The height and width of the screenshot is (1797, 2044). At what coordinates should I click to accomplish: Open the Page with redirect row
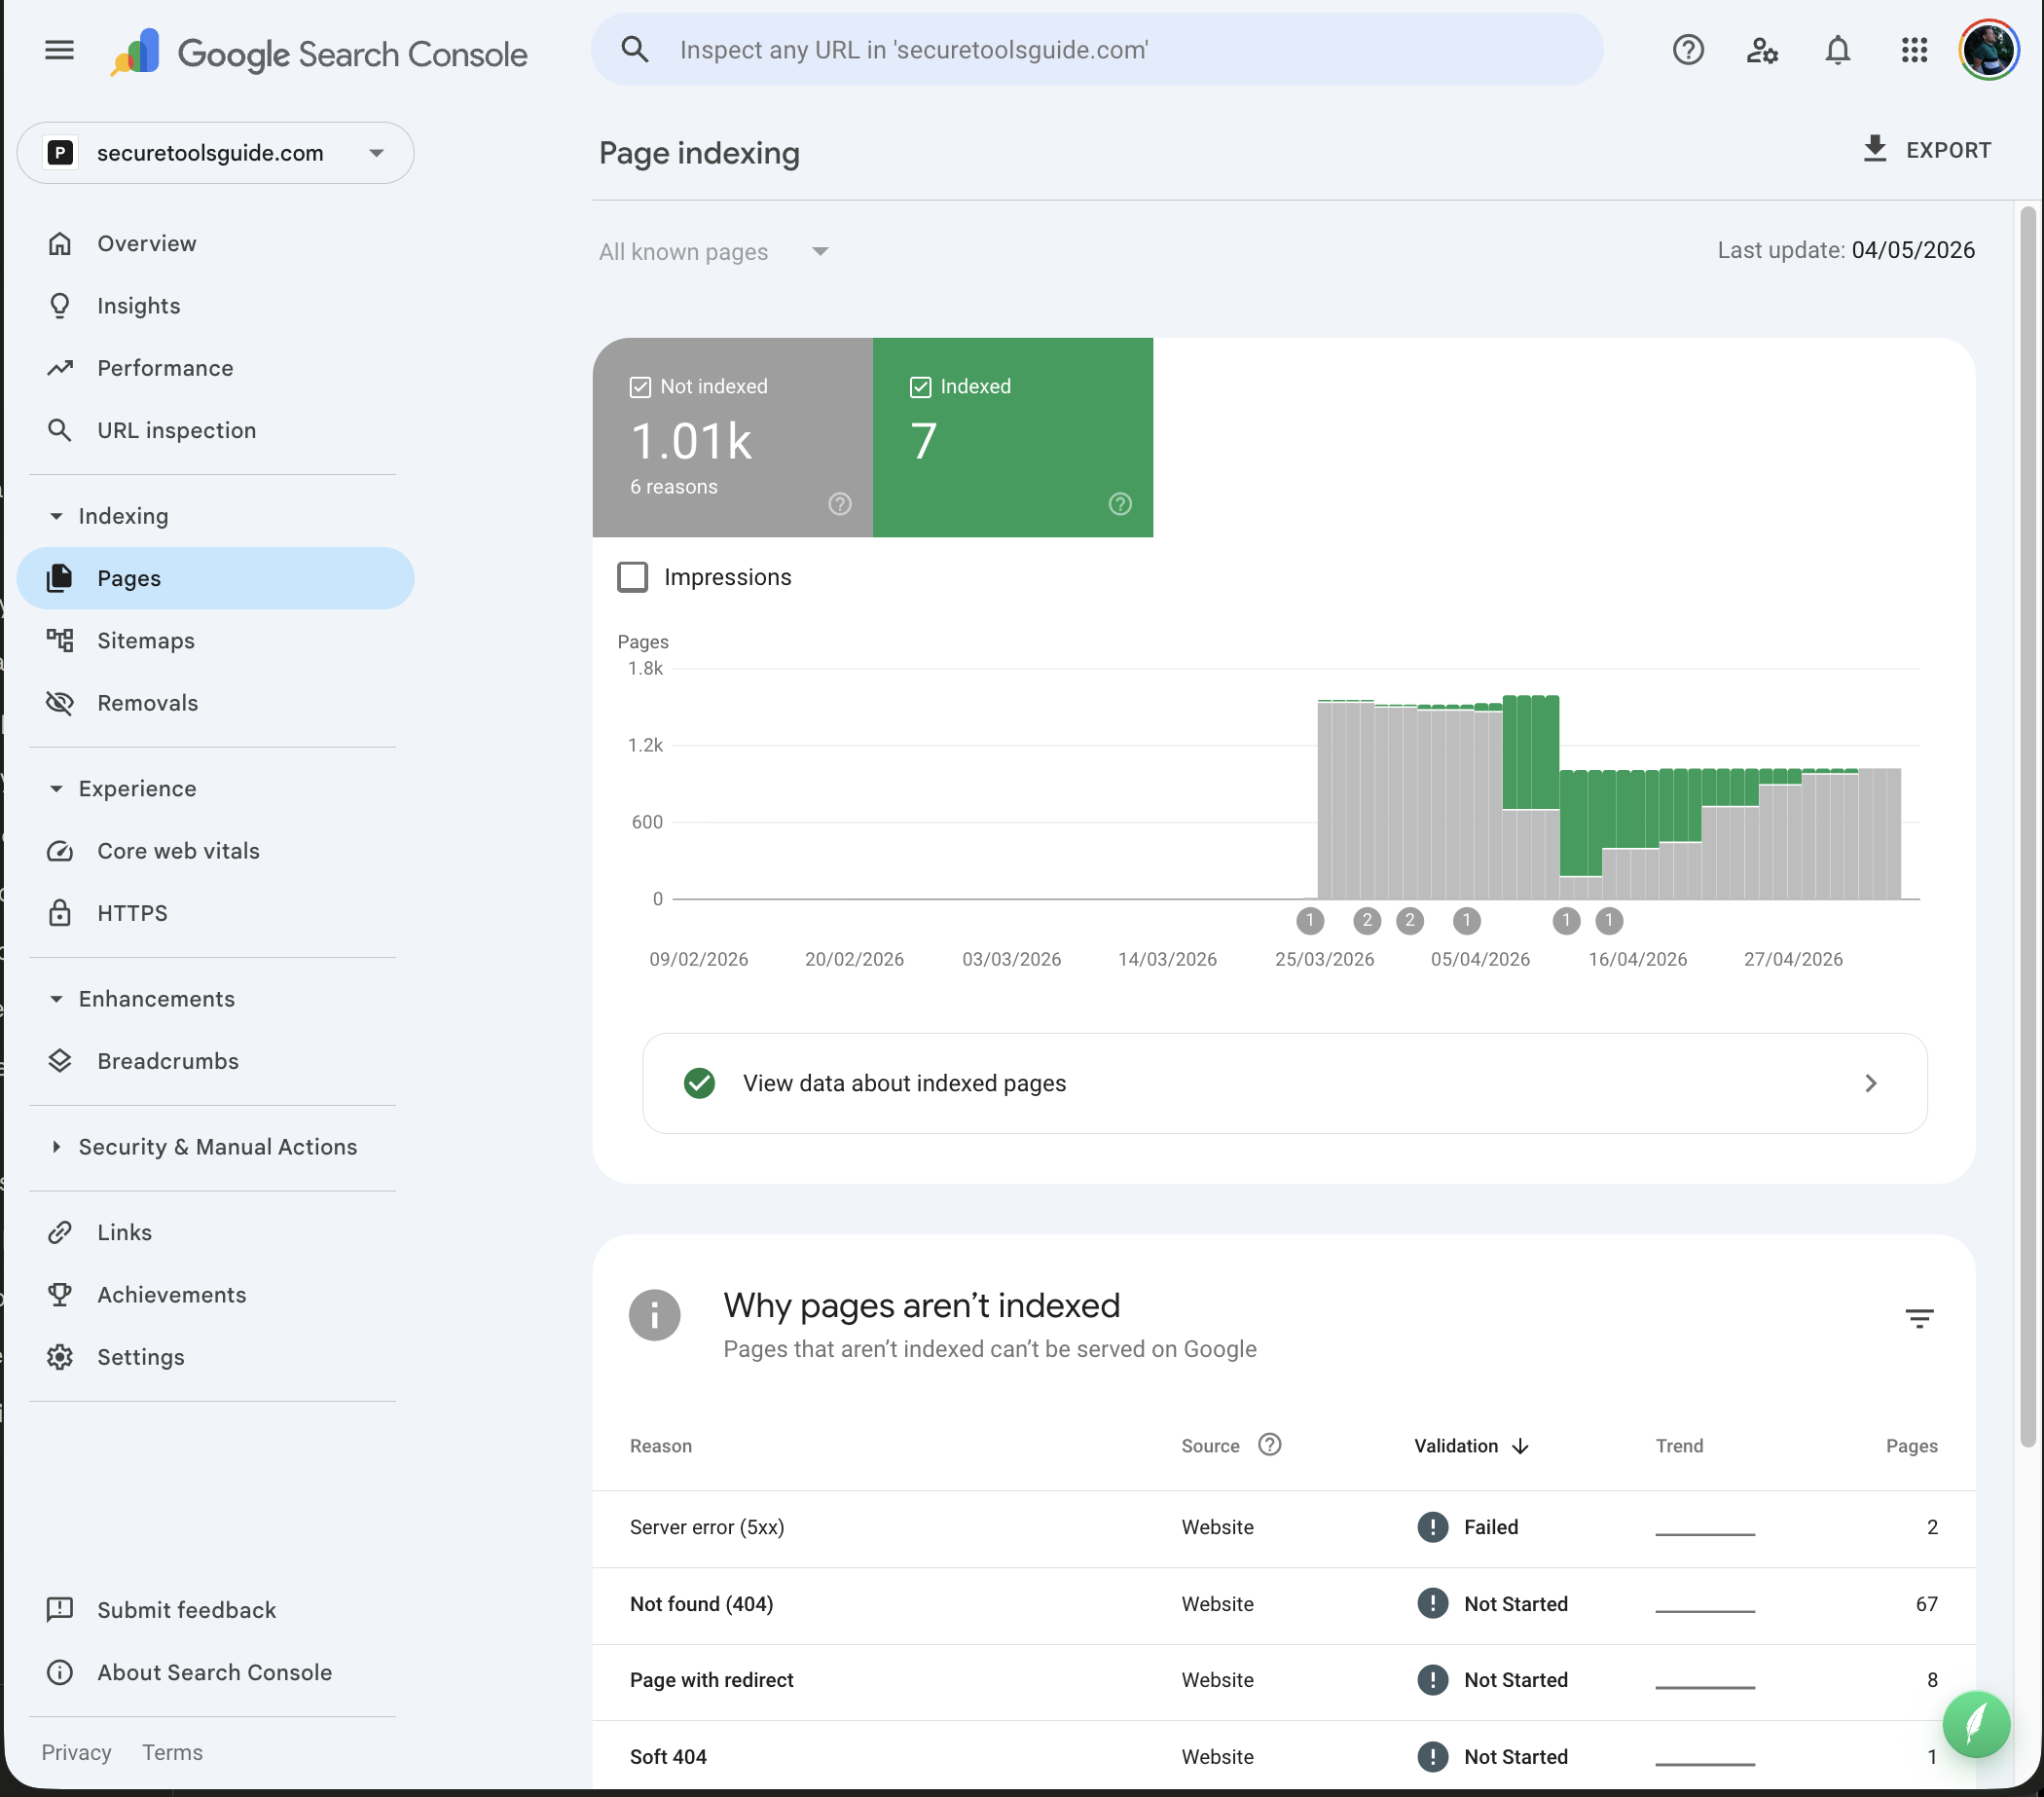(1284, 1681)
